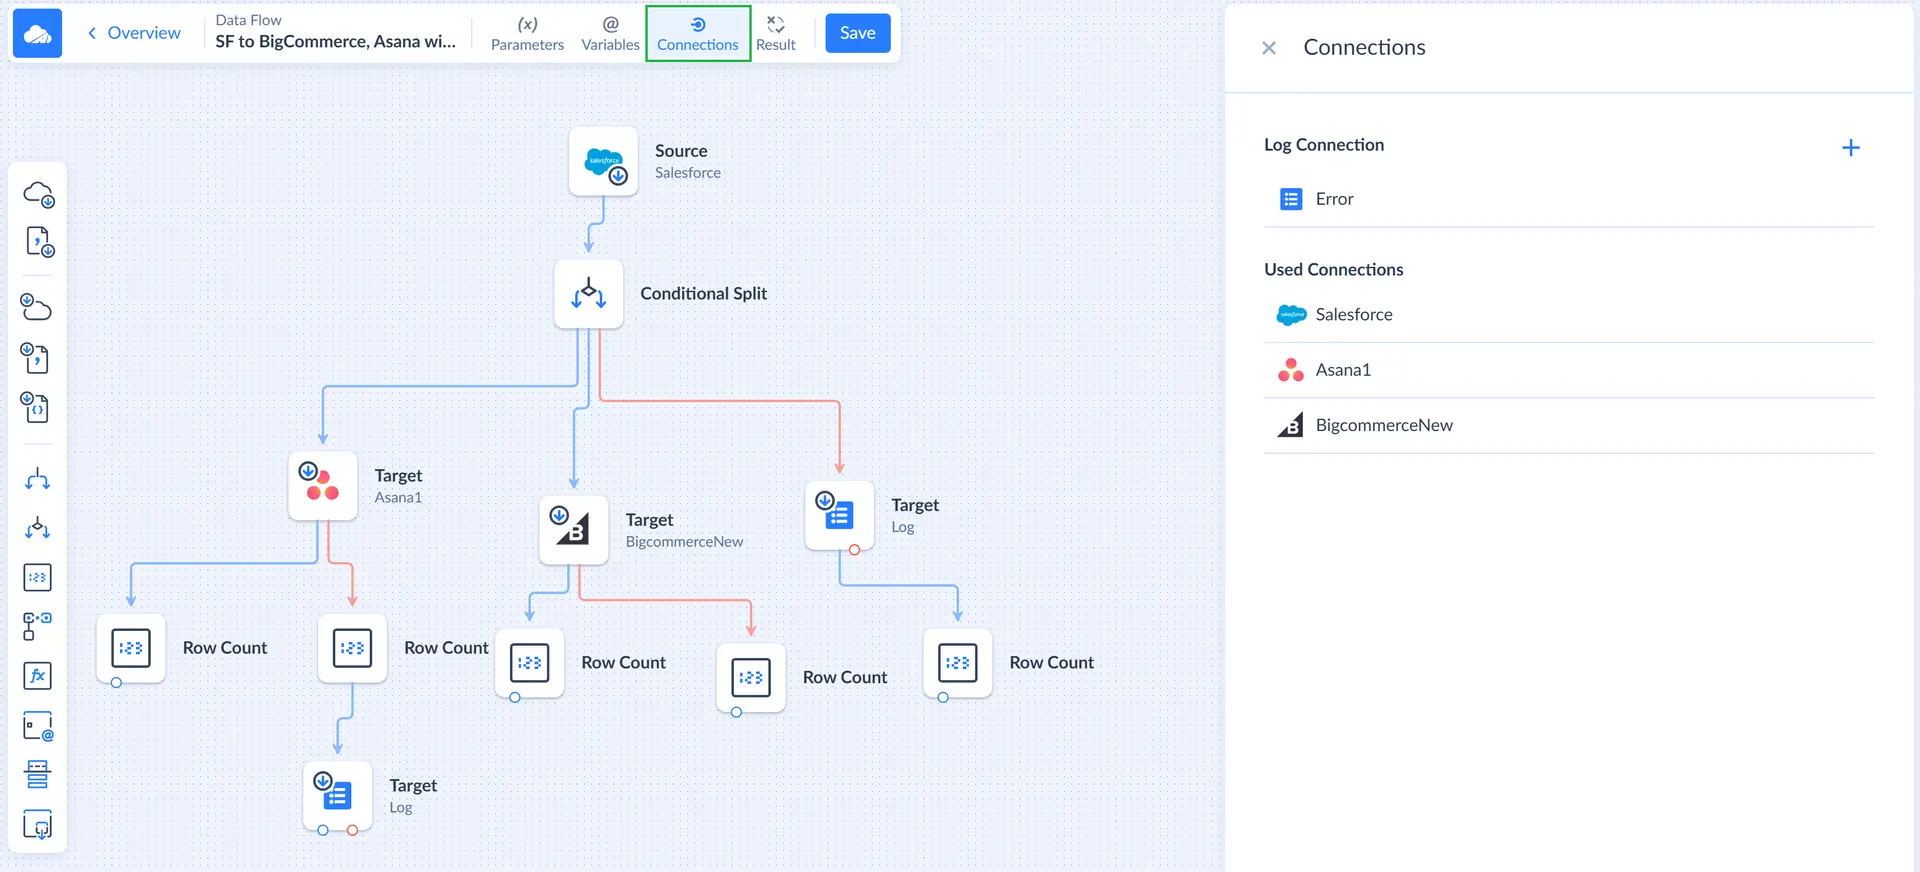
Task: Select the Conditional Split node
Action: pyautogui.click(x=589, y=294)
